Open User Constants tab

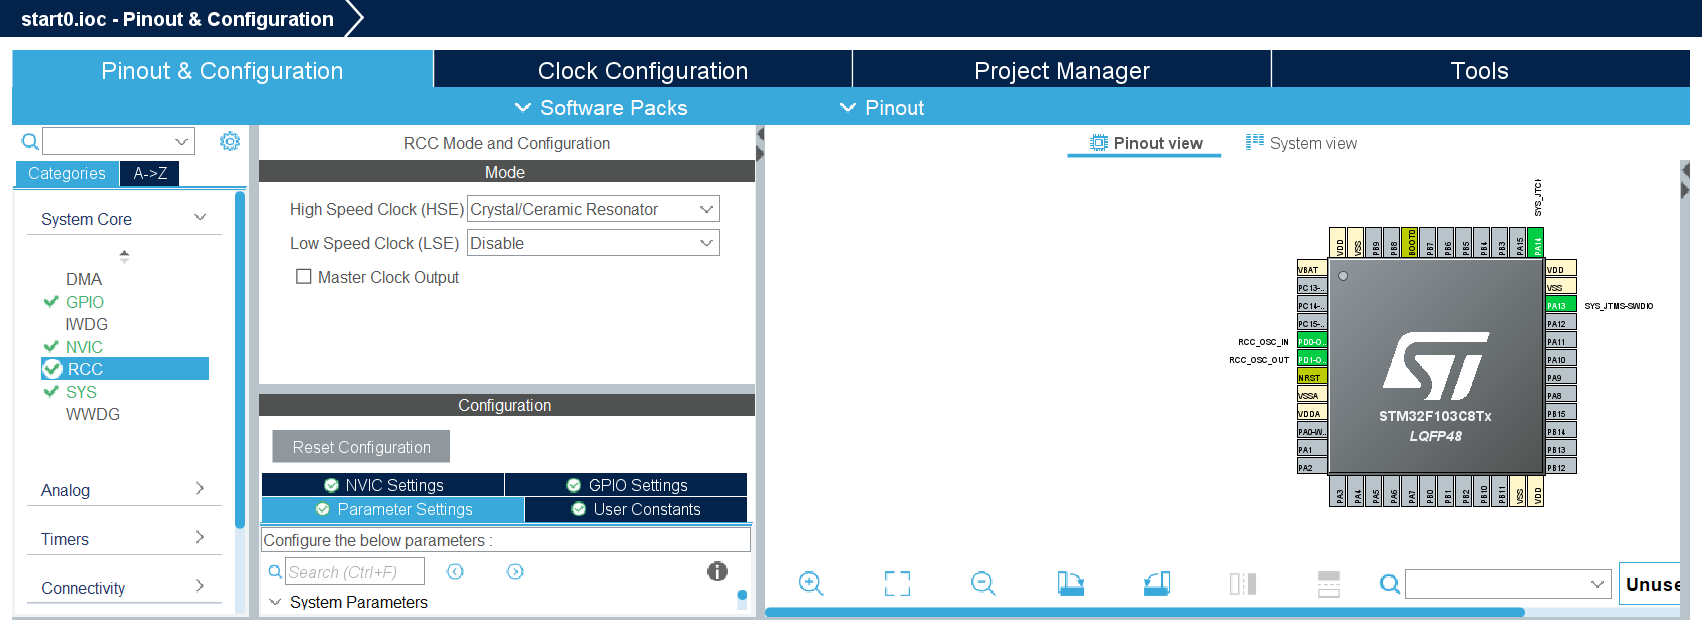click(x=636, y=509)
